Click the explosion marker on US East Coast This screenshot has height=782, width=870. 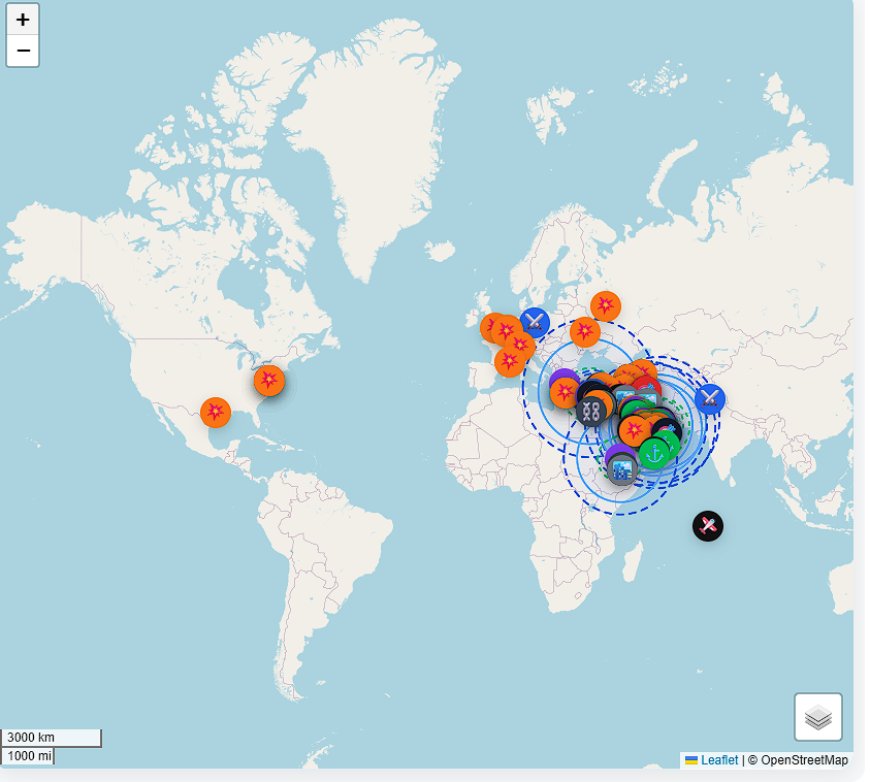269,380
